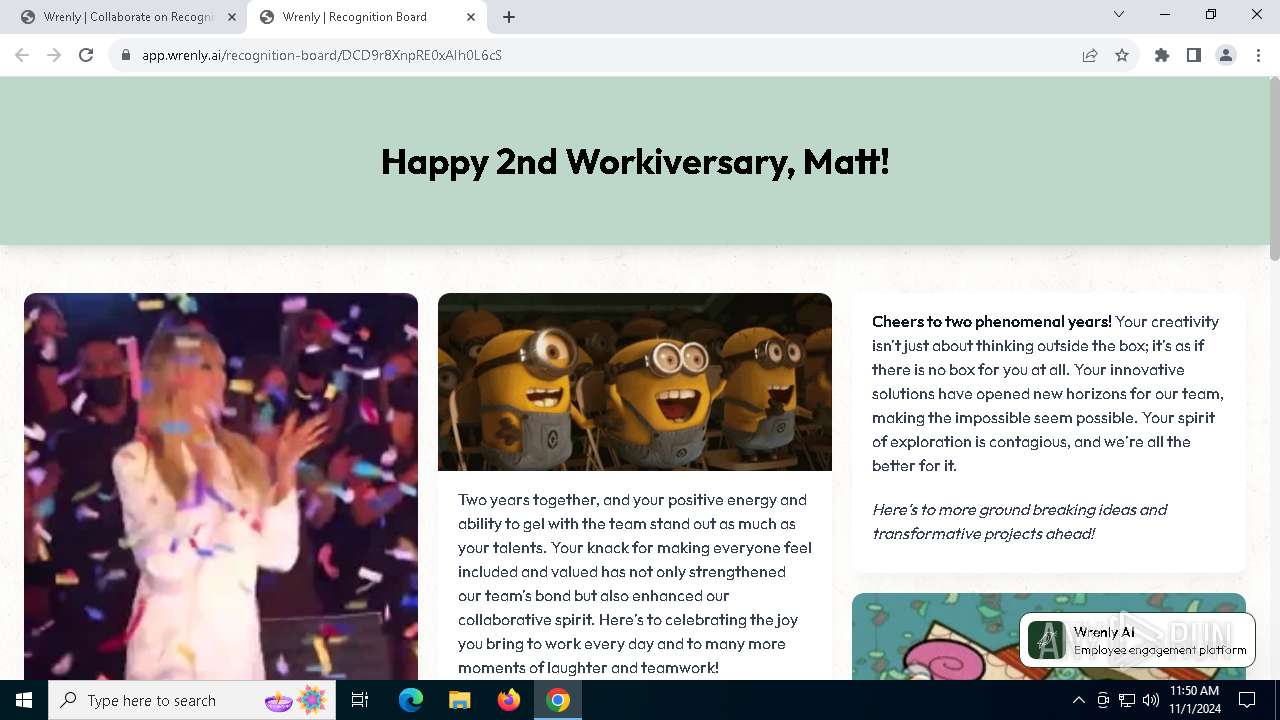Click the Diwali search highlight icon

[297, 700]
